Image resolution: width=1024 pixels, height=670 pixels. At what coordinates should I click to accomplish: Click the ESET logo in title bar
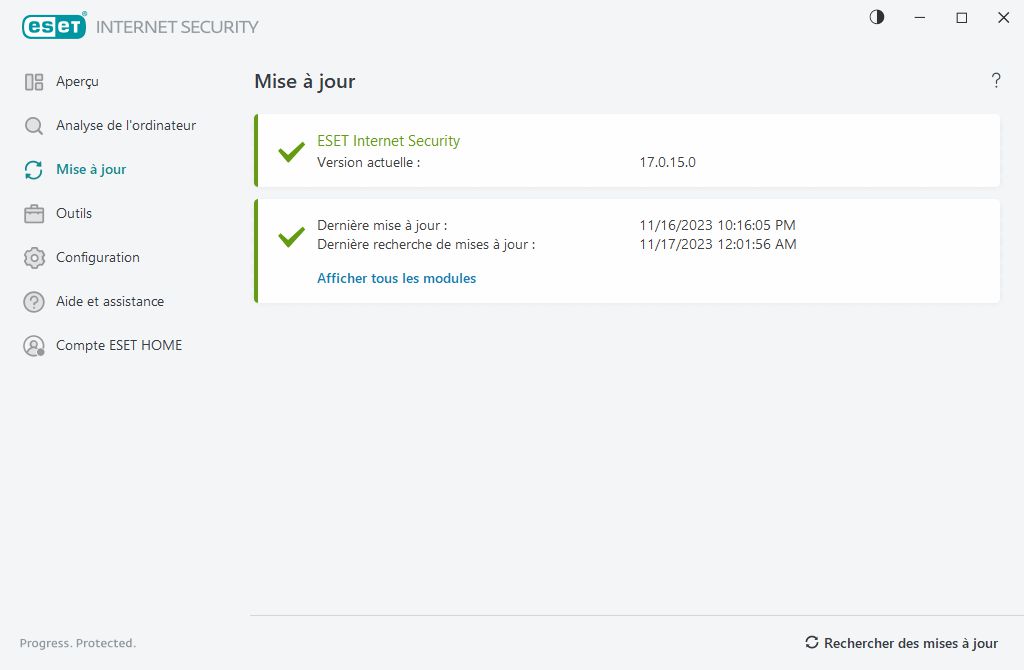point(54,27)
